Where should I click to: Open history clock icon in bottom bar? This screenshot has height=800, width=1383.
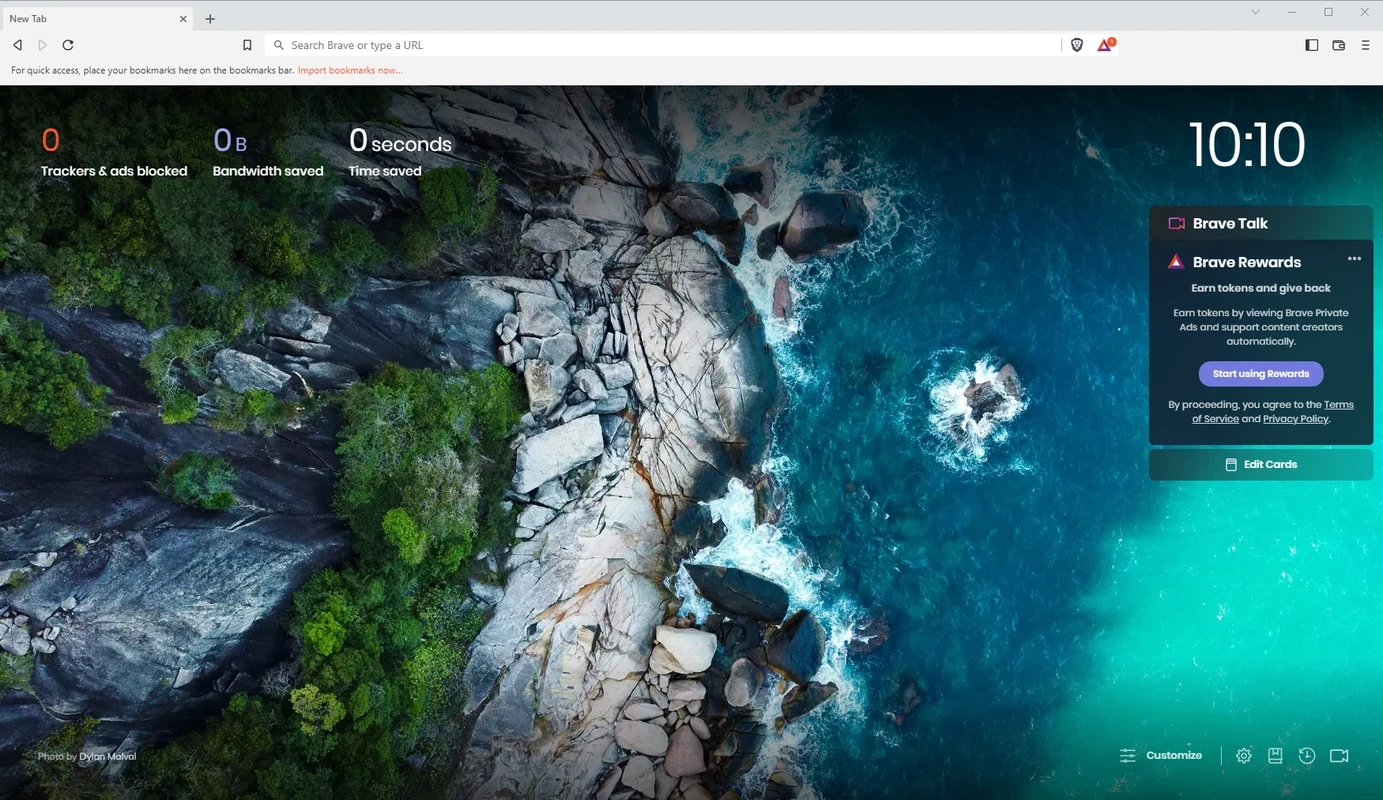click(1307, 756)
